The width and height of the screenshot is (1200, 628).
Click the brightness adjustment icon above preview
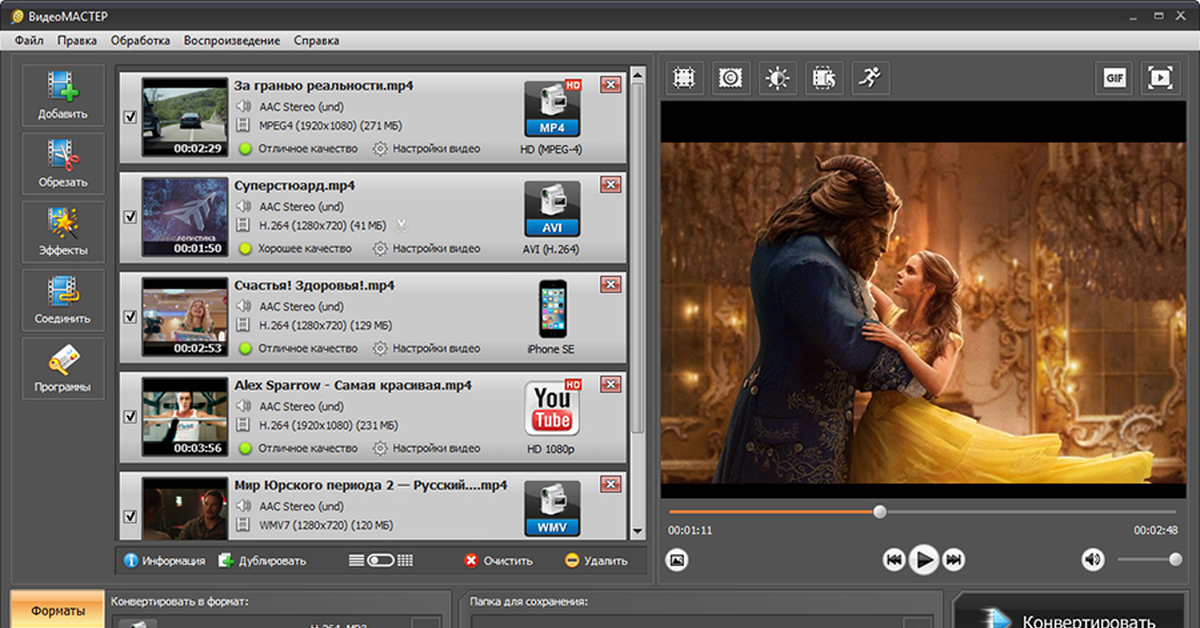coord(777,78)
